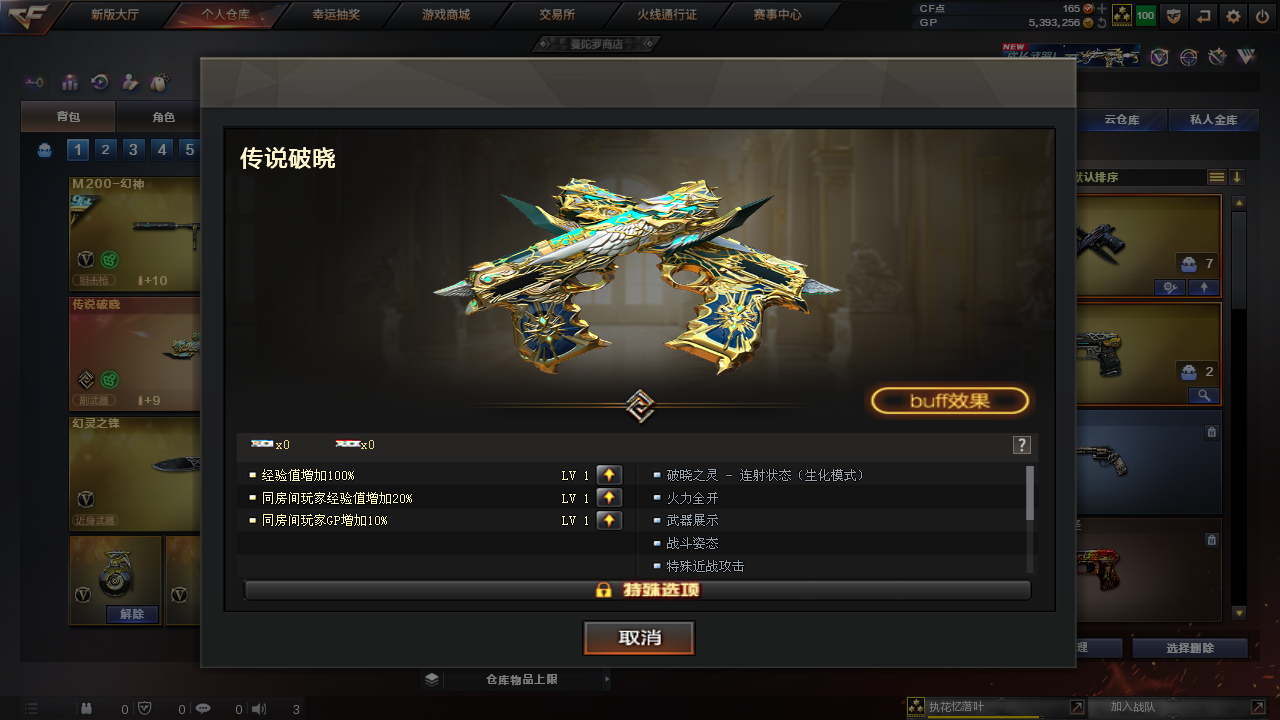1280x720 pixels.
Task: Select backpack slot number 1
Action: coord(78,150)
